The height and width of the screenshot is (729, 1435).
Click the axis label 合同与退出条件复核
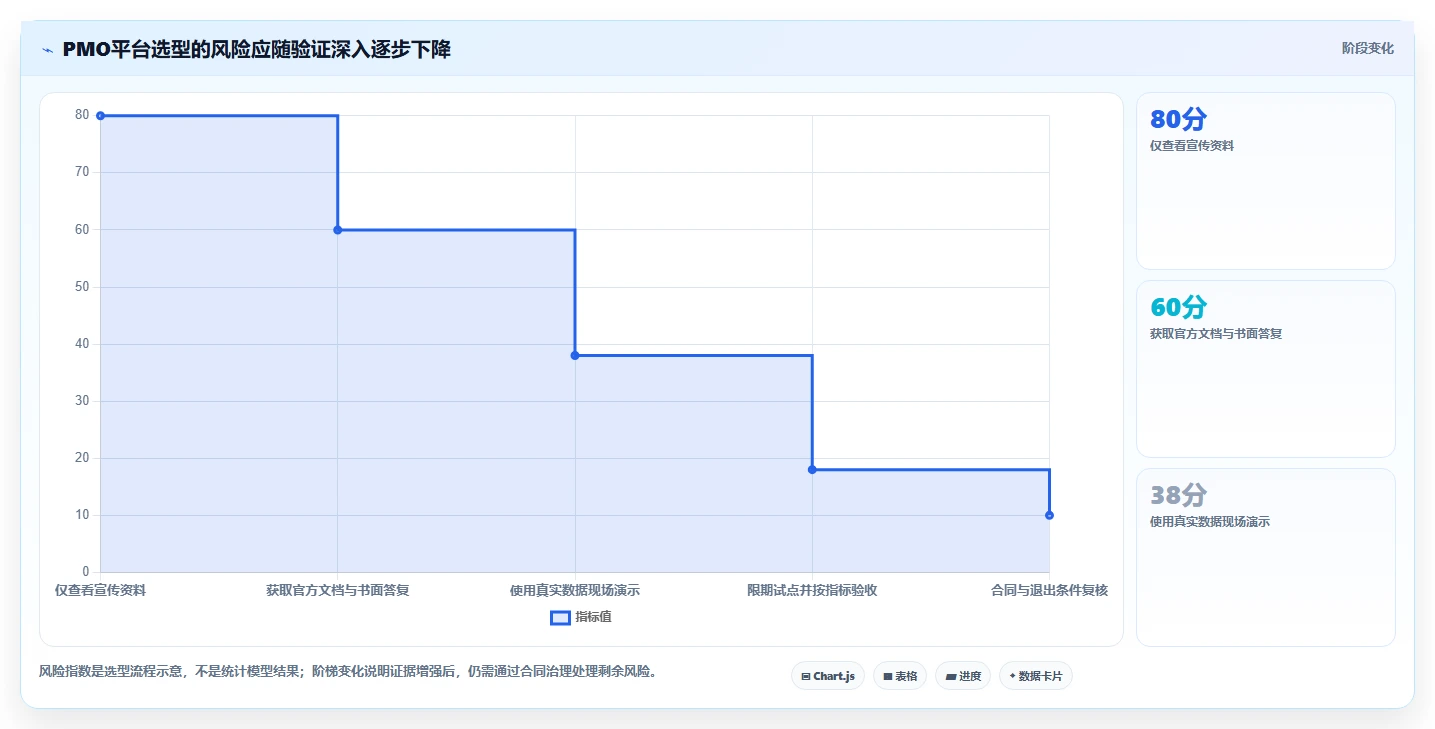coord(1049,590)
